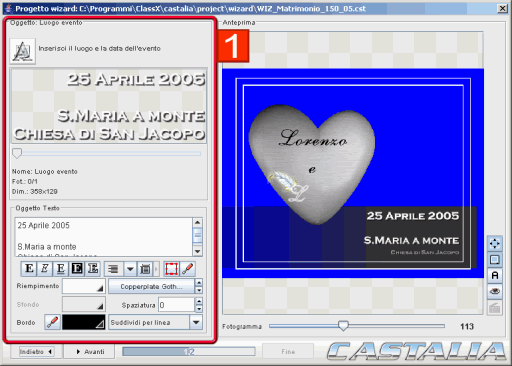Apply inverted E text style
Image resolution: width=512 pixels, height=366 pixels.
(x=77, y=269)
